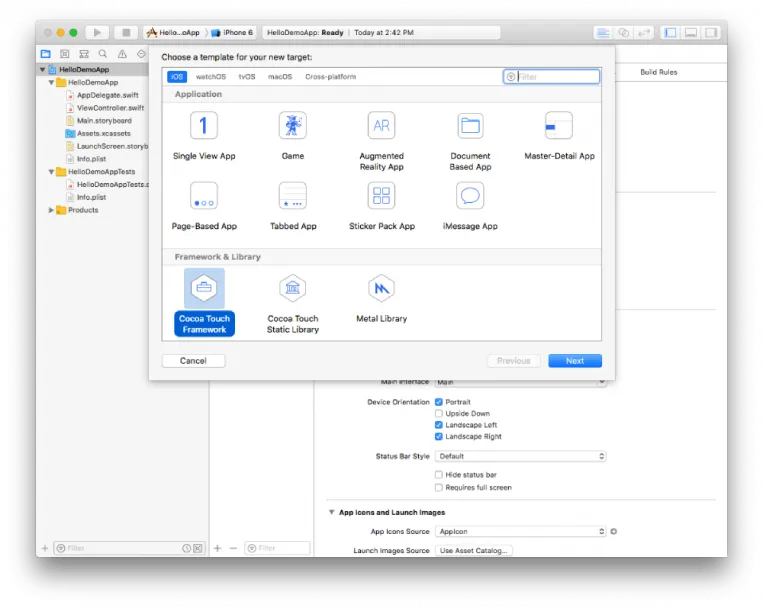Viewport: 763px width, 608px height.
Task: Toggle the Navigator pane button
Action: [x=671, y=33]
